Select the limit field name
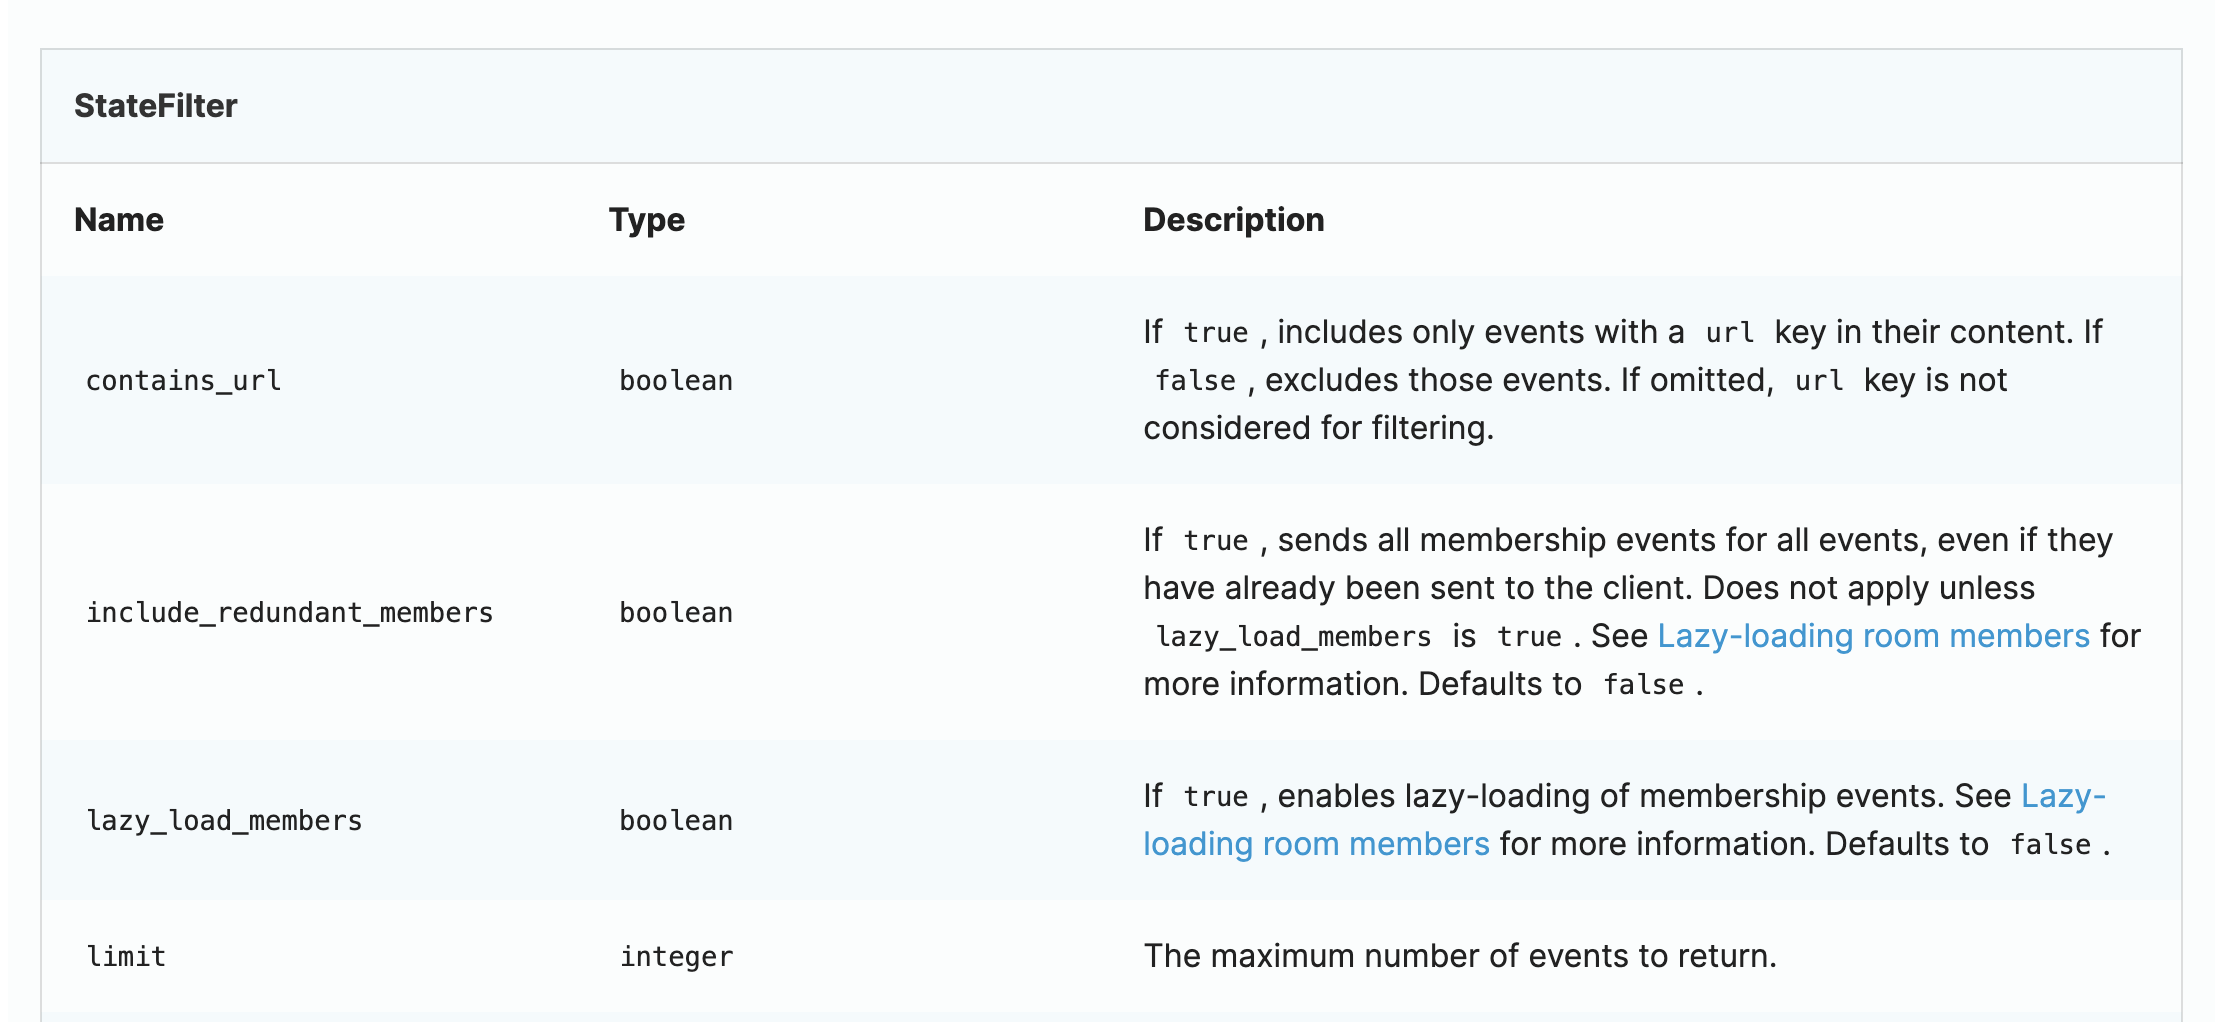This screenshot has height=1022, width=2226. click(x=125, y=955)
